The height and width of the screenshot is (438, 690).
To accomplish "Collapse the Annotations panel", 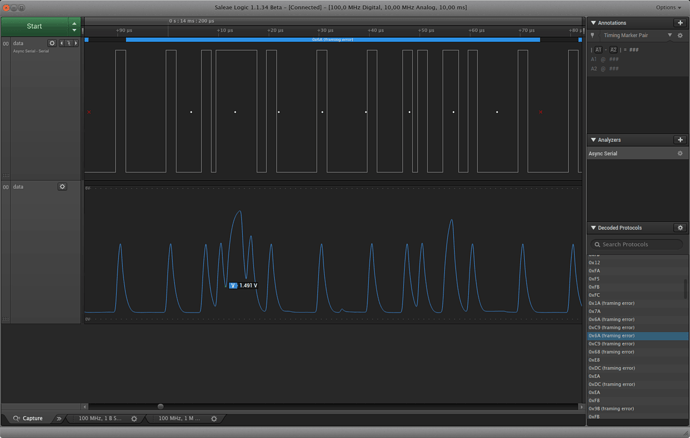I will pyautogui.click(x=593, y=23).
